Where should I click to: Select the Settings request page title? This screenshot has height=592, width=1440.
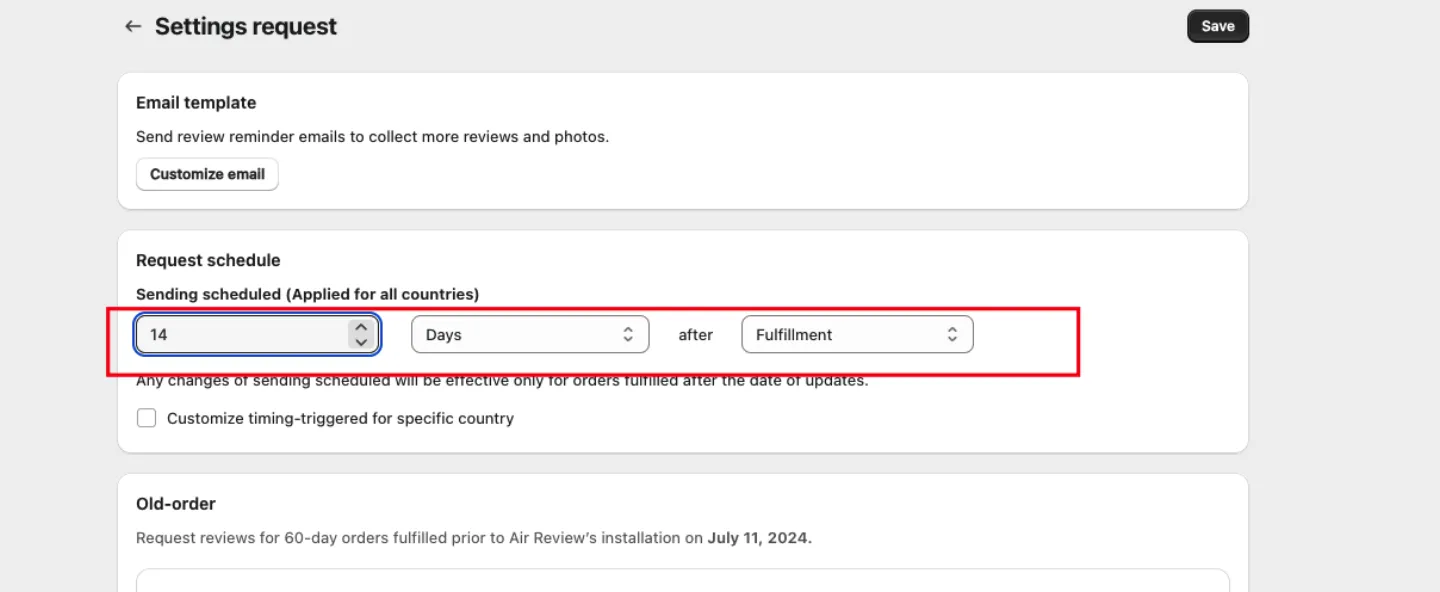pos(246,27)
